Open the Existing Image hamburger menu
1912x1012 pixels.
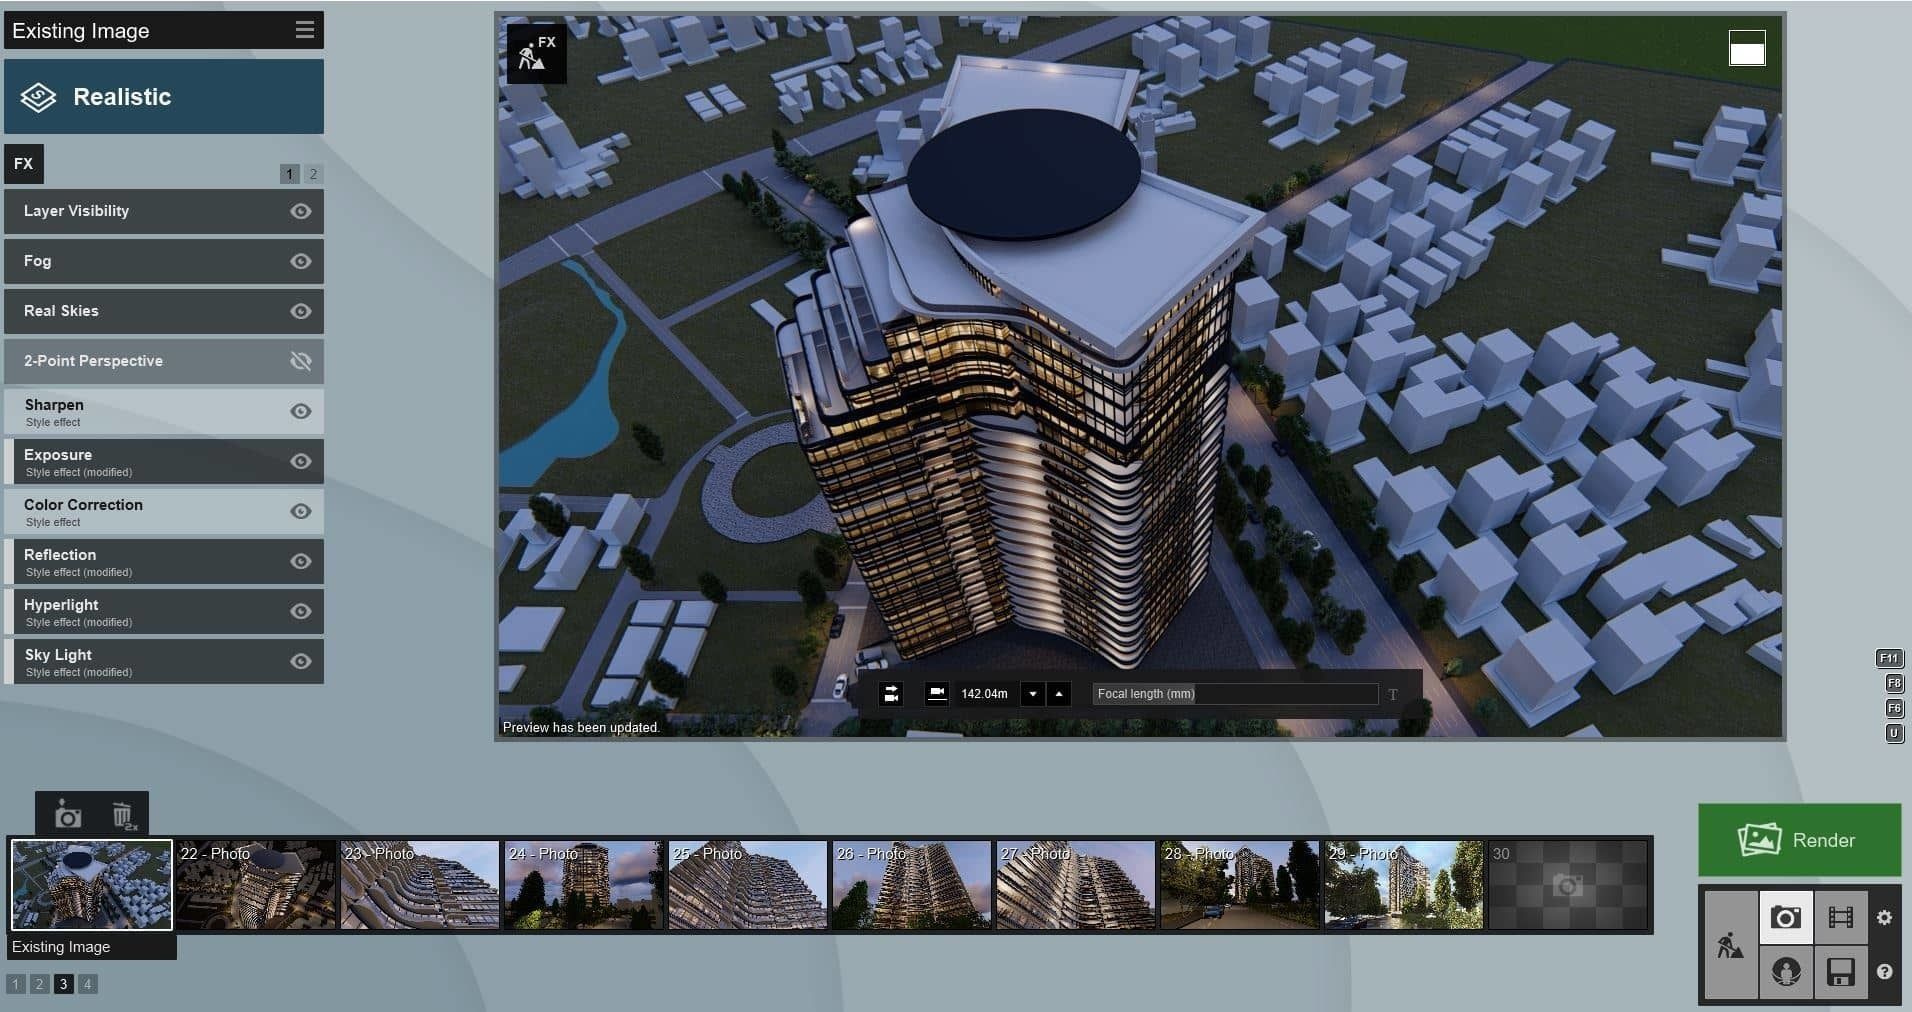click(305, 30)
